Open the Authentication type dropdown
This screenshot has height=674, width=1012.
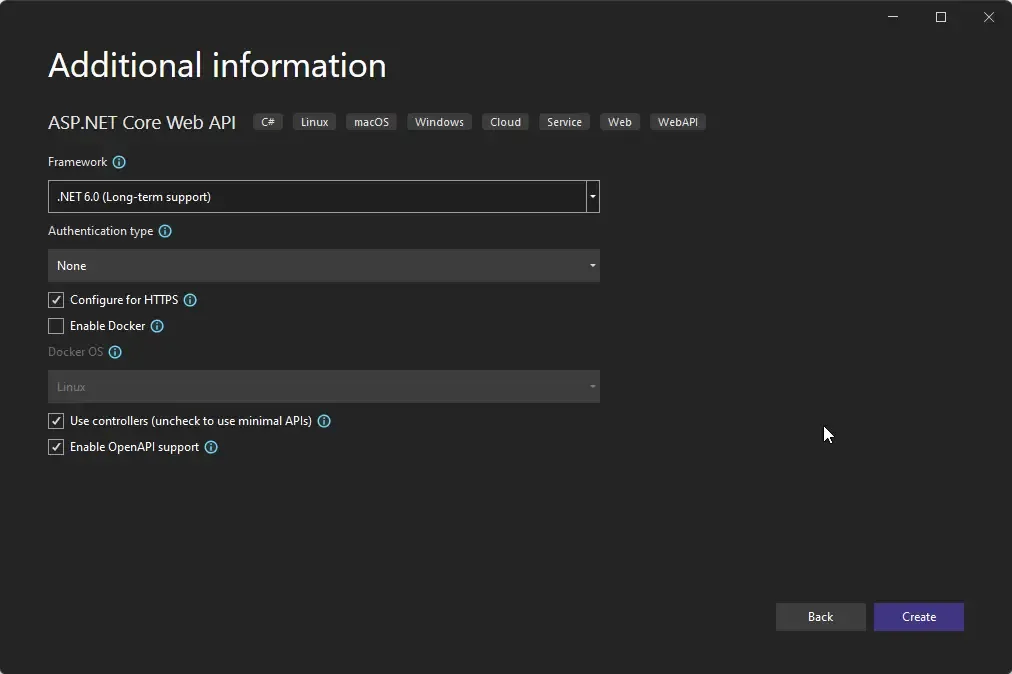[323, 266]
